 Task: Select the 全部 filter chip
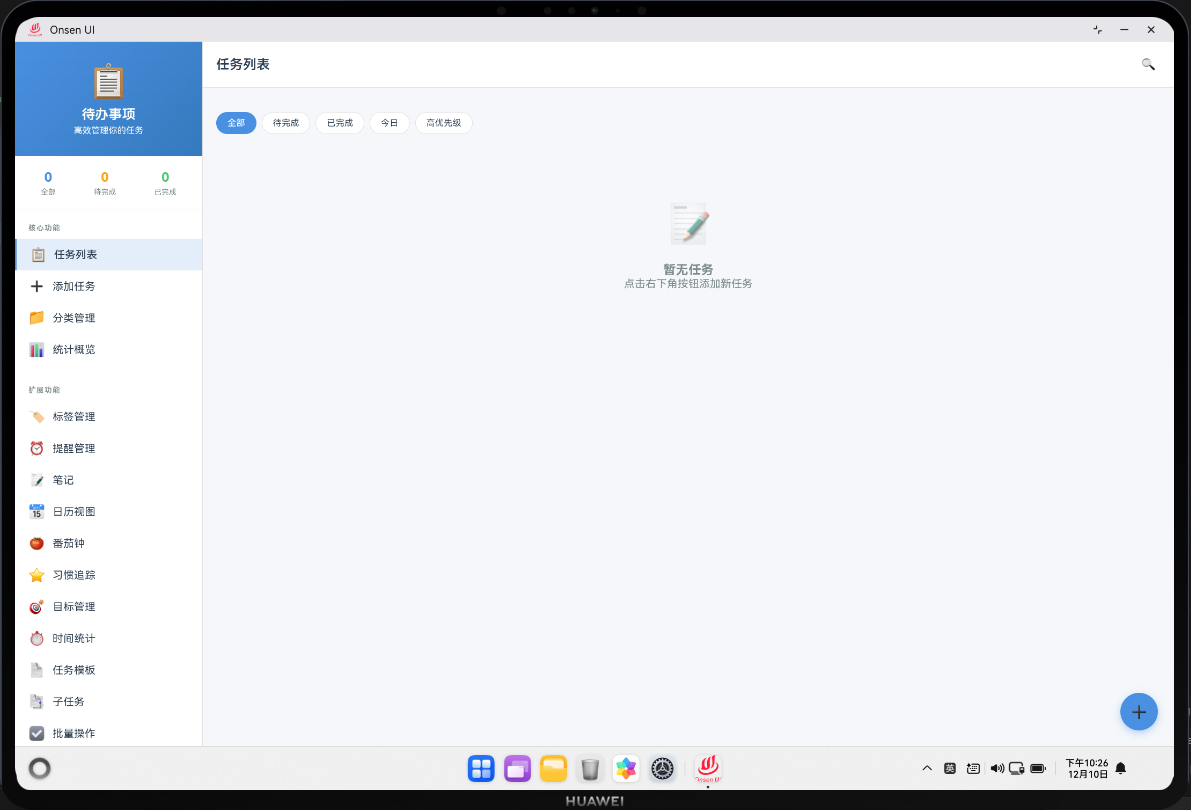pyautogui.click(x=236, y=123)
